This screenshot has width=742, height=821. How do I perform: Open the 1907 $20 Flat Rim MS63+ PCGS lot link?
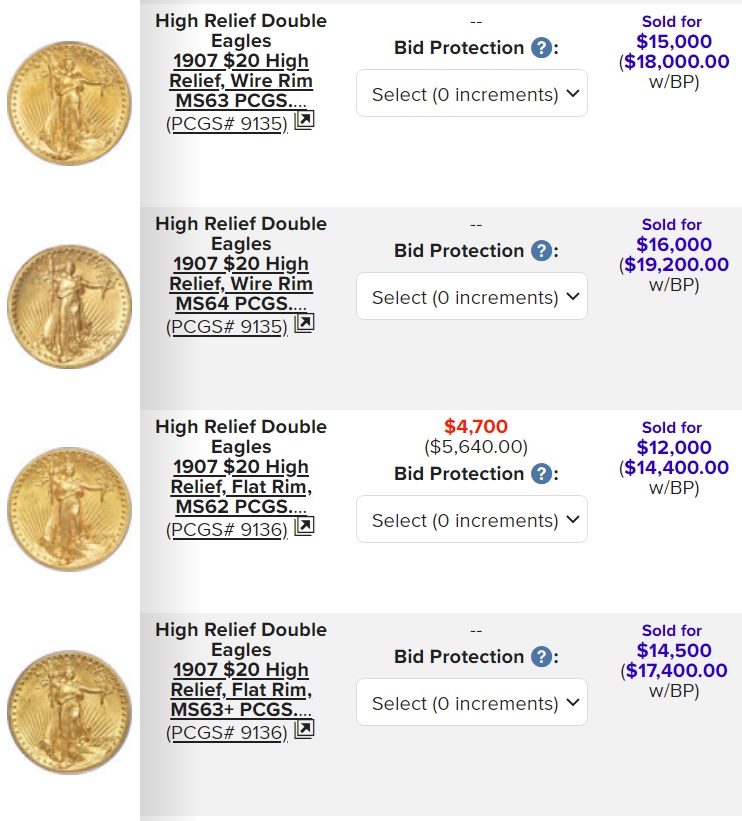click(241, 690)
